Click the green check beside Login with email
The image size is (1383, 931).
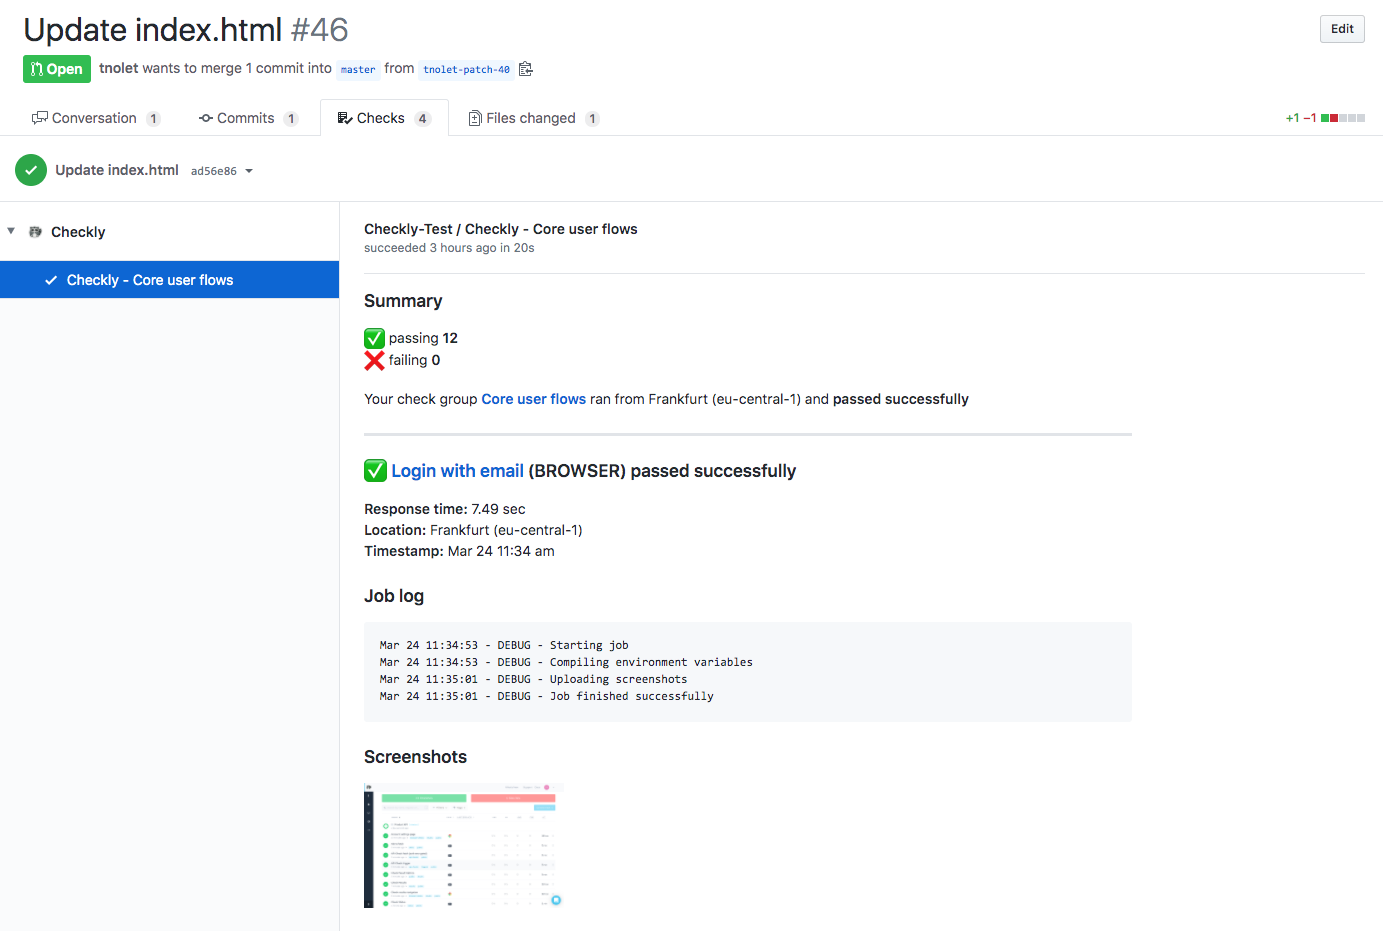pyautogui.click(x=374, y=470)
